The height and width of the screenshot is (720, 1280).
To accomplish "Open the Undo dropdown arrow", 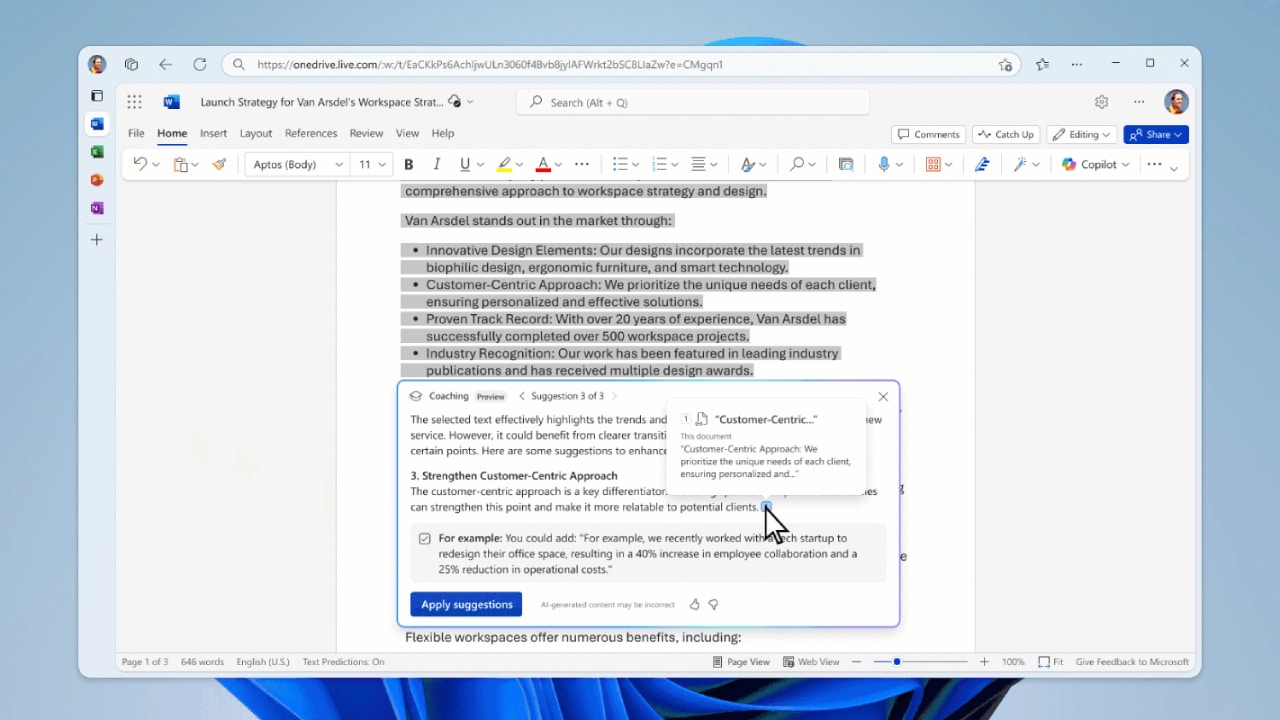I will (x=156, y=165).
